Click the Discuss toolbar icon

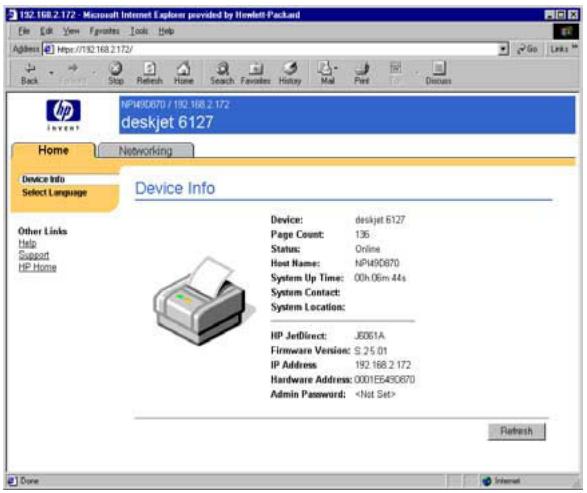pos(439,68)
